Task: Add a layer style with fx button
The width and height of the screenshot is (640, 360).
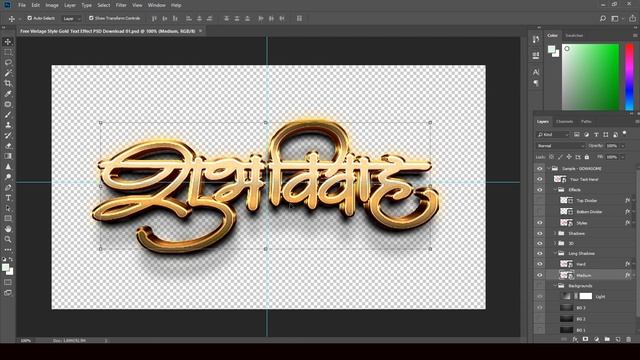Action: (575, 339)
